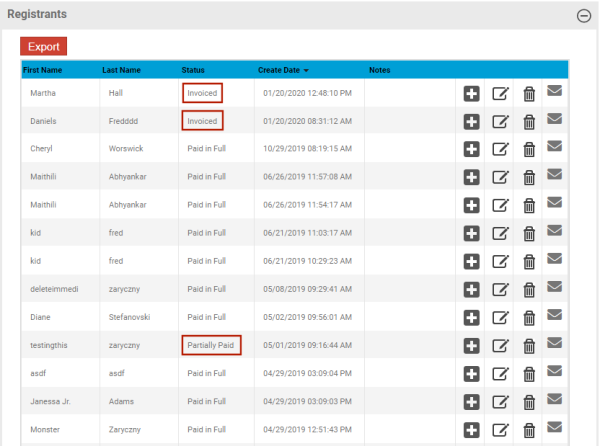The height and width of the screenshot is (446, 600).
Task: Open edit icon for Janessa Jr. Adams
Action: [500, 402]
